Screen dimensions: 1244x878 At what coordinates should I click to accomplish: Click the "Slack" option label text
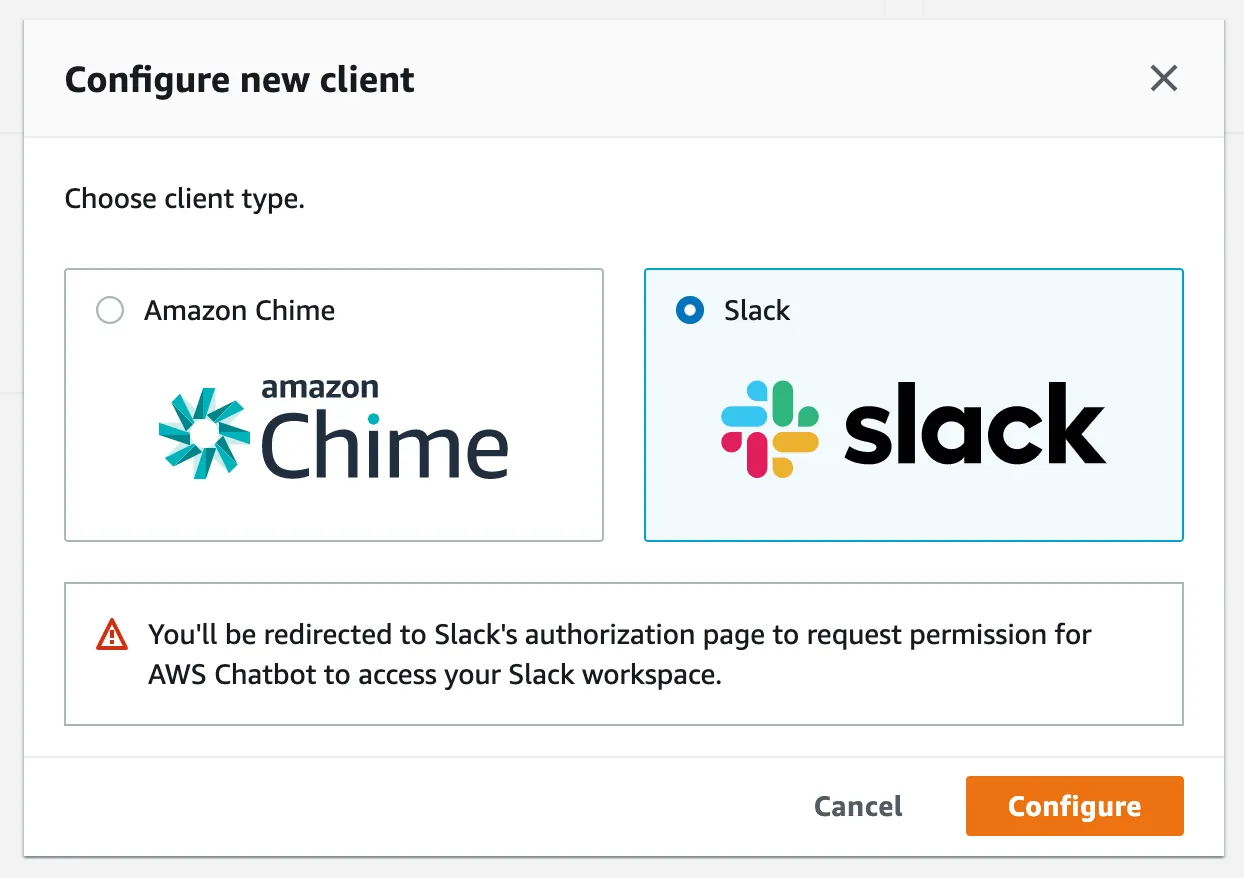click(x=757, y=310)
